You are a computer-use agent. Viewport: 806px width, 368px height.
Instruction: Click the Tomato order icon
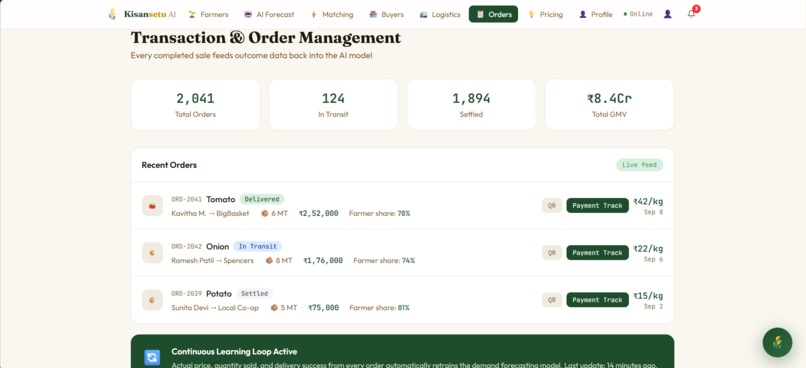152,206
